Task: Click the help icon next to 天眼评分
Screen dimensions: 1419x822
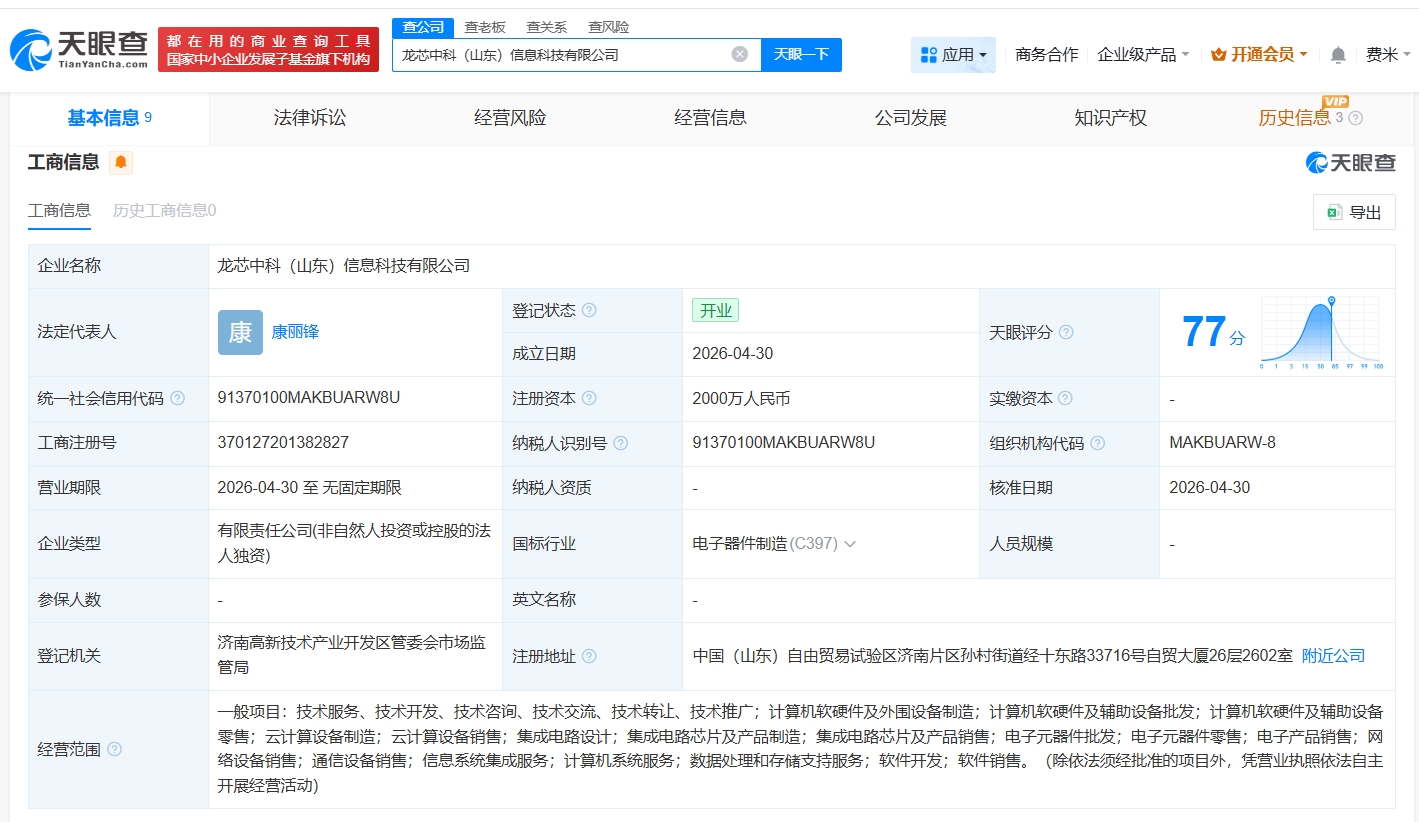Action: click(1066, 332)
